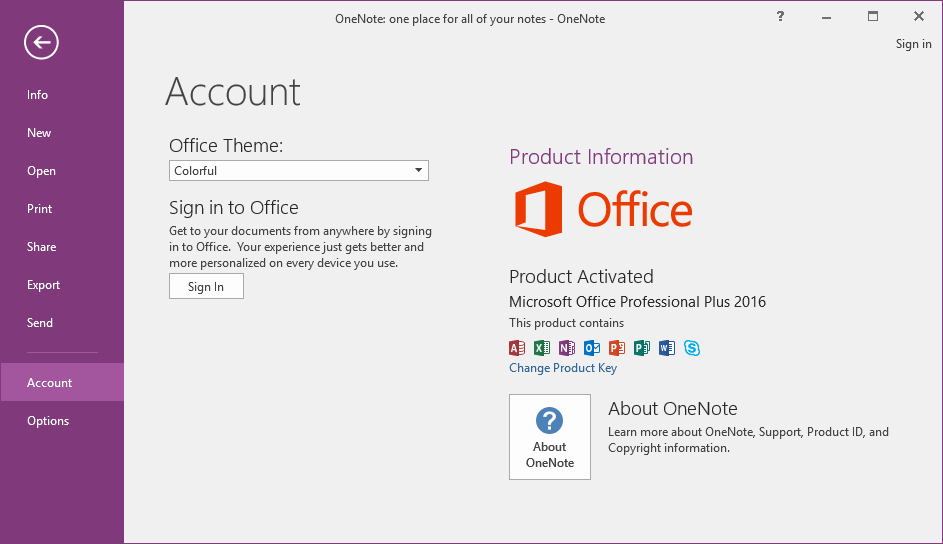
Task: Click the About OneNote heading text
Action: (672, 409)
